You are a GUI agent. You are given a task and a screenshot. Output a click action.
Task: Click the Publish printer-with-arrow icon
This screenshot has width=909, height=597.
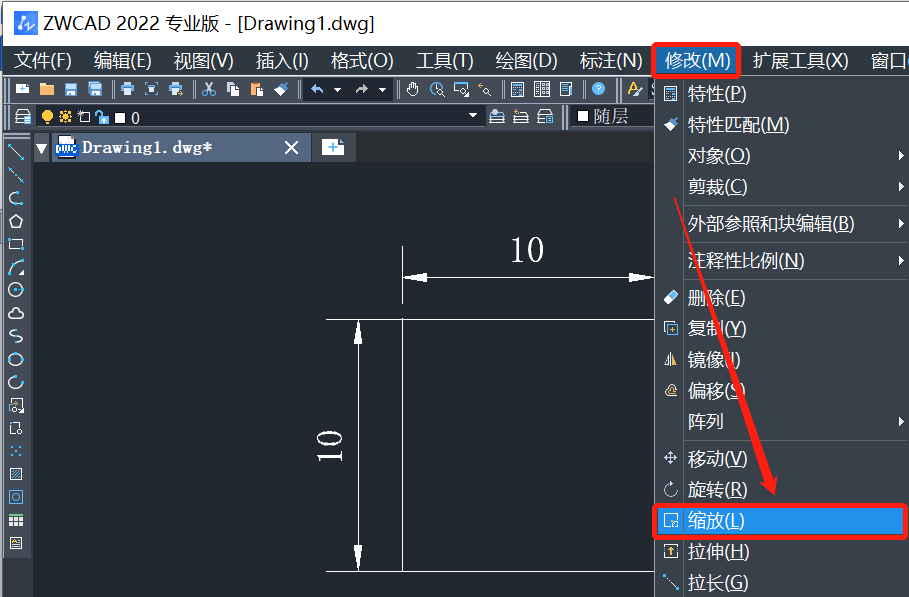176,89
